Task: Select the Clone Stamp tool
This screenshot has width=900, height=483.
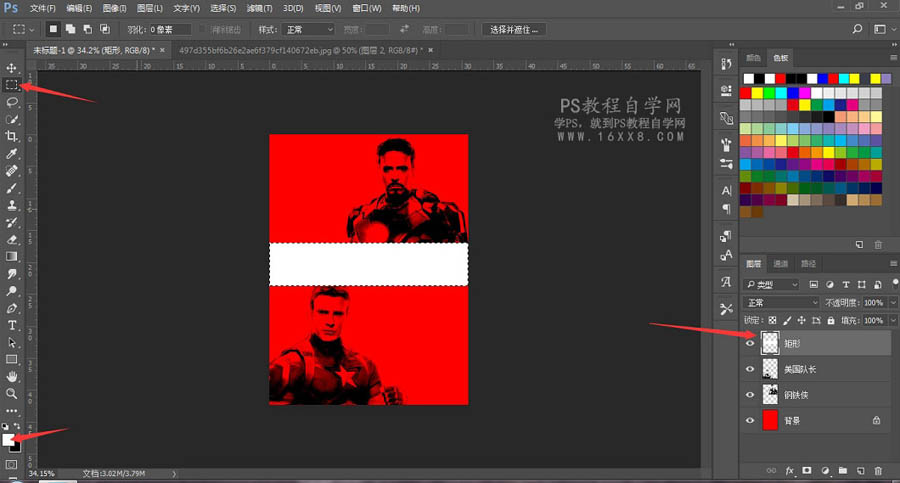Action: tap(11, 206)
